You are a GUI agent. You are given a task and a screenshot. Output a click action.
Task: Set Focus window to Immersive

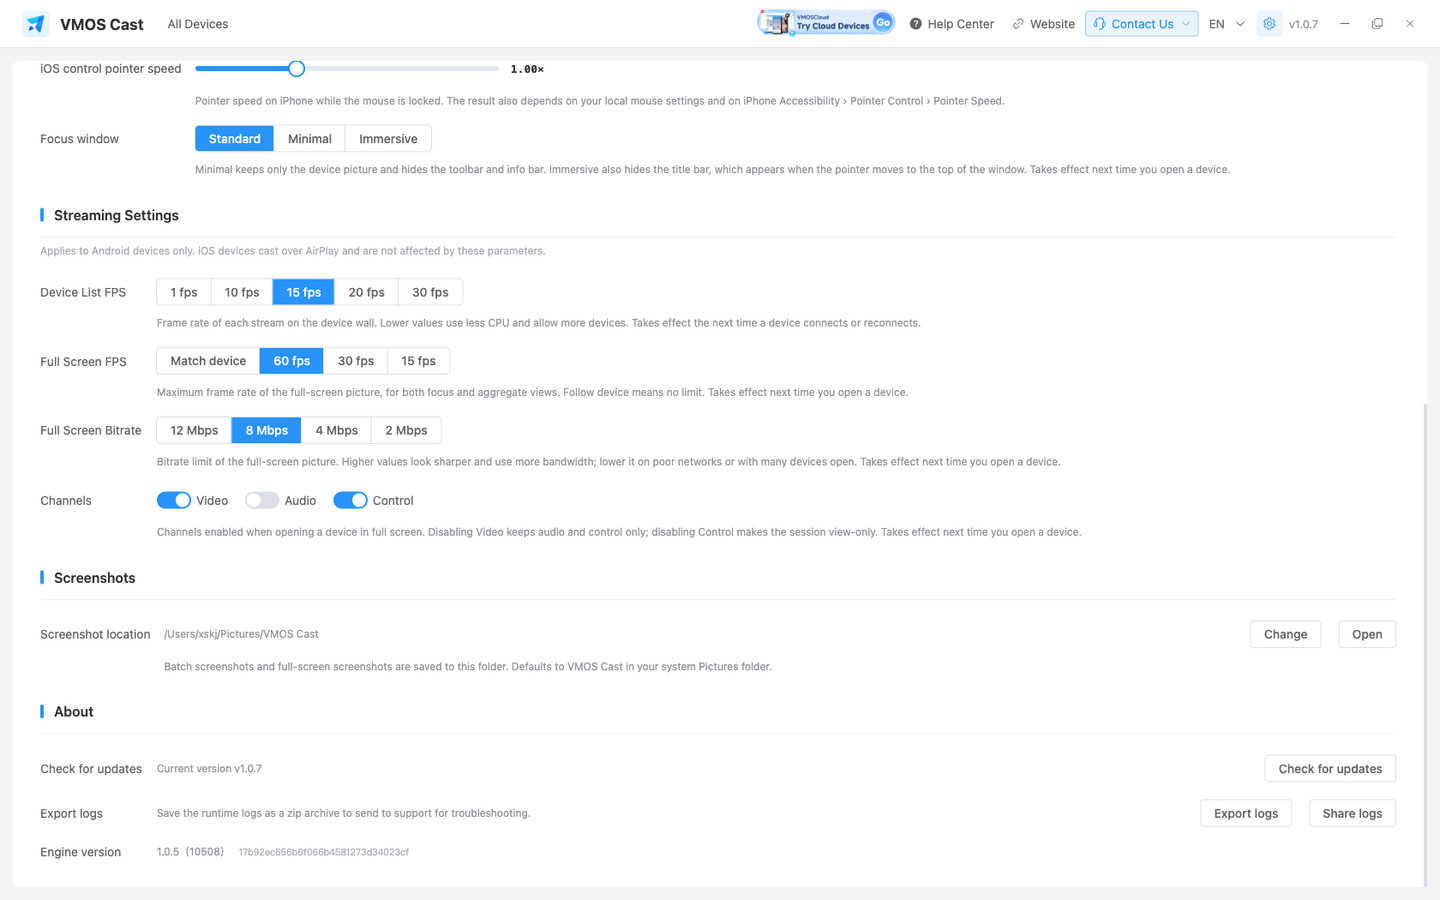point(388,139)
